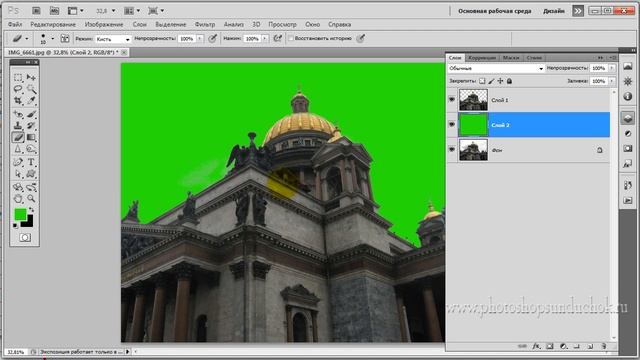Select the Pen tool
This screenshot has height=360, width=640.
pos(18,162)
